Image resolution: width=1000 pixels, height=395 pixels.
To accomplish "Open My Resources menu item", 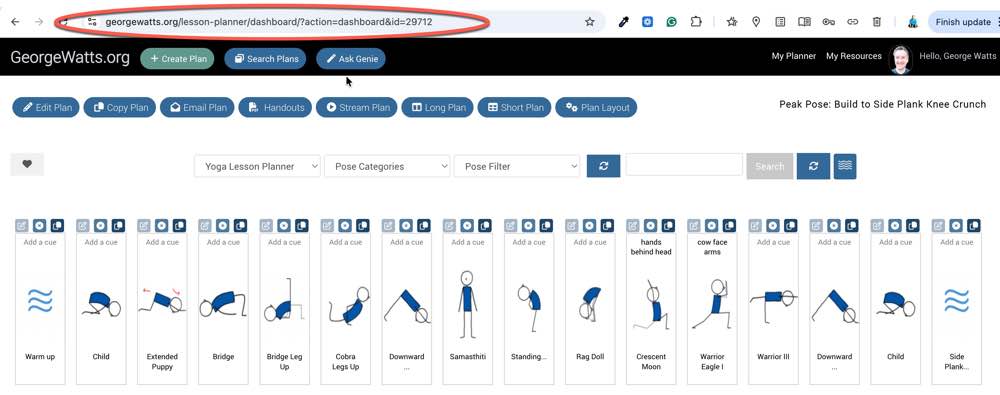I will tap(853, 56).
